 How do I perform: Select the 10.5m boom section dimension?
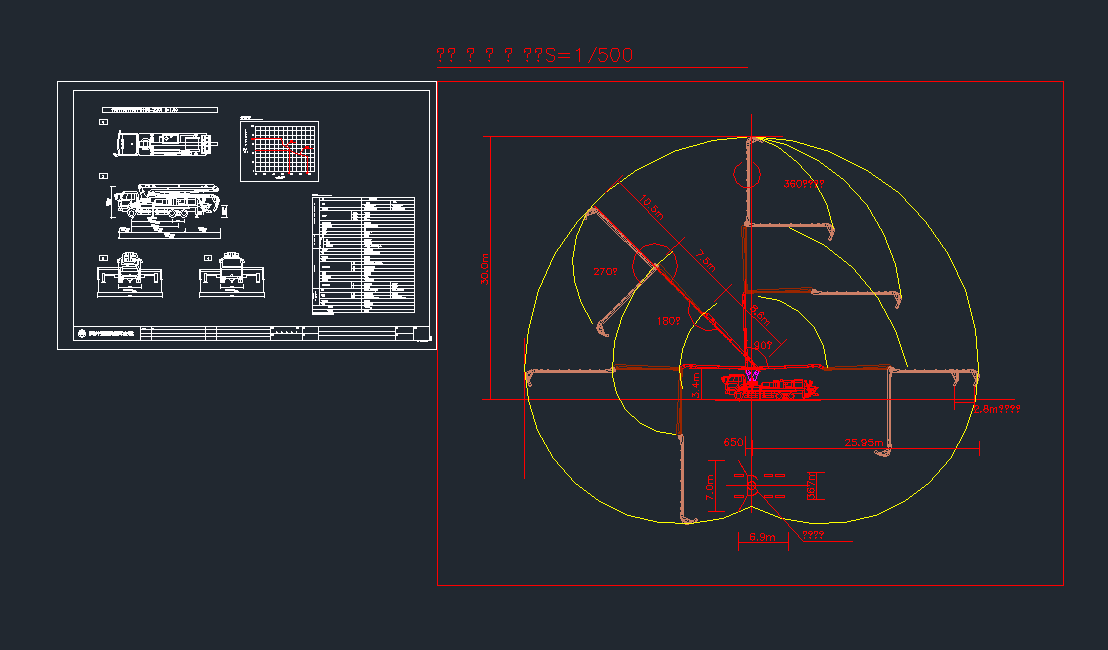pos(652,207)
